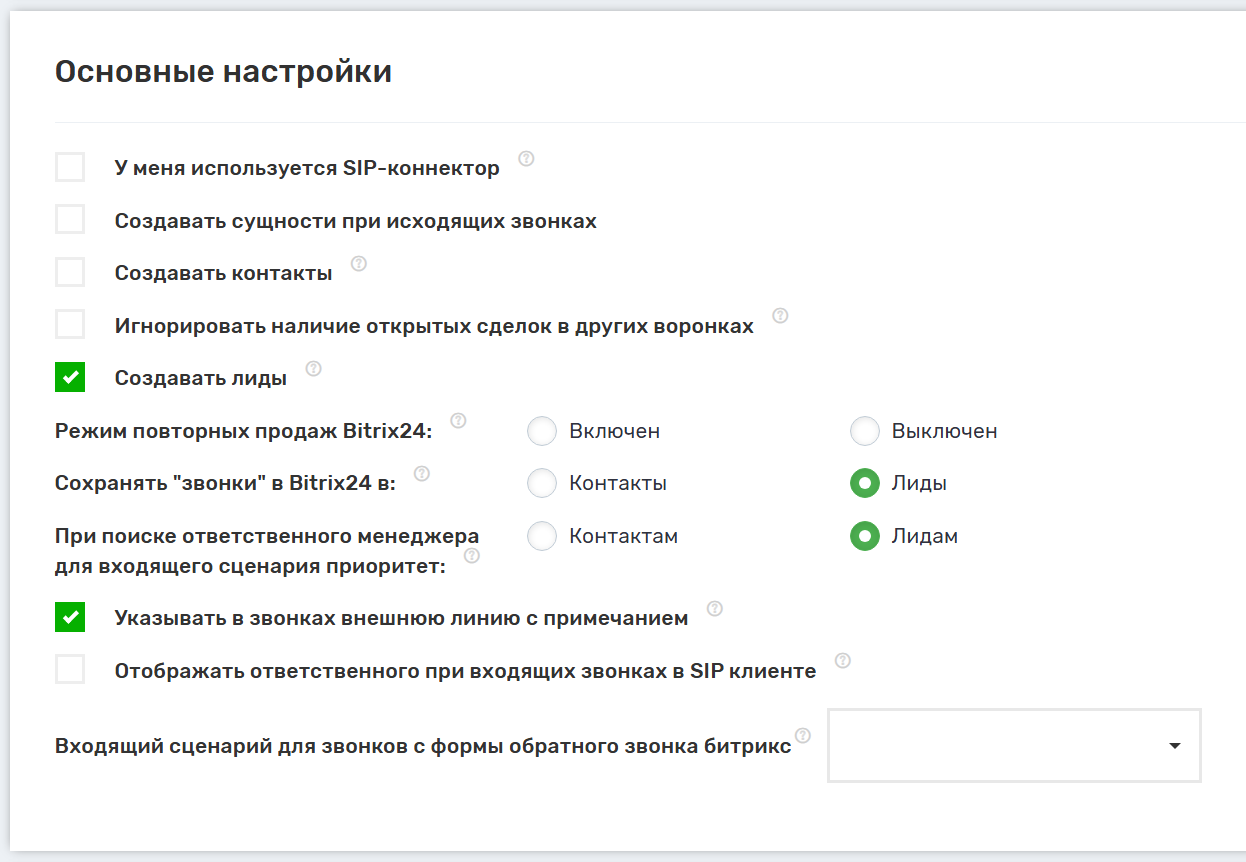This screenshot has height=862, width=1246.
Task: Select Выключен radio for repeat sales mode
Action: tap(864, 431)
